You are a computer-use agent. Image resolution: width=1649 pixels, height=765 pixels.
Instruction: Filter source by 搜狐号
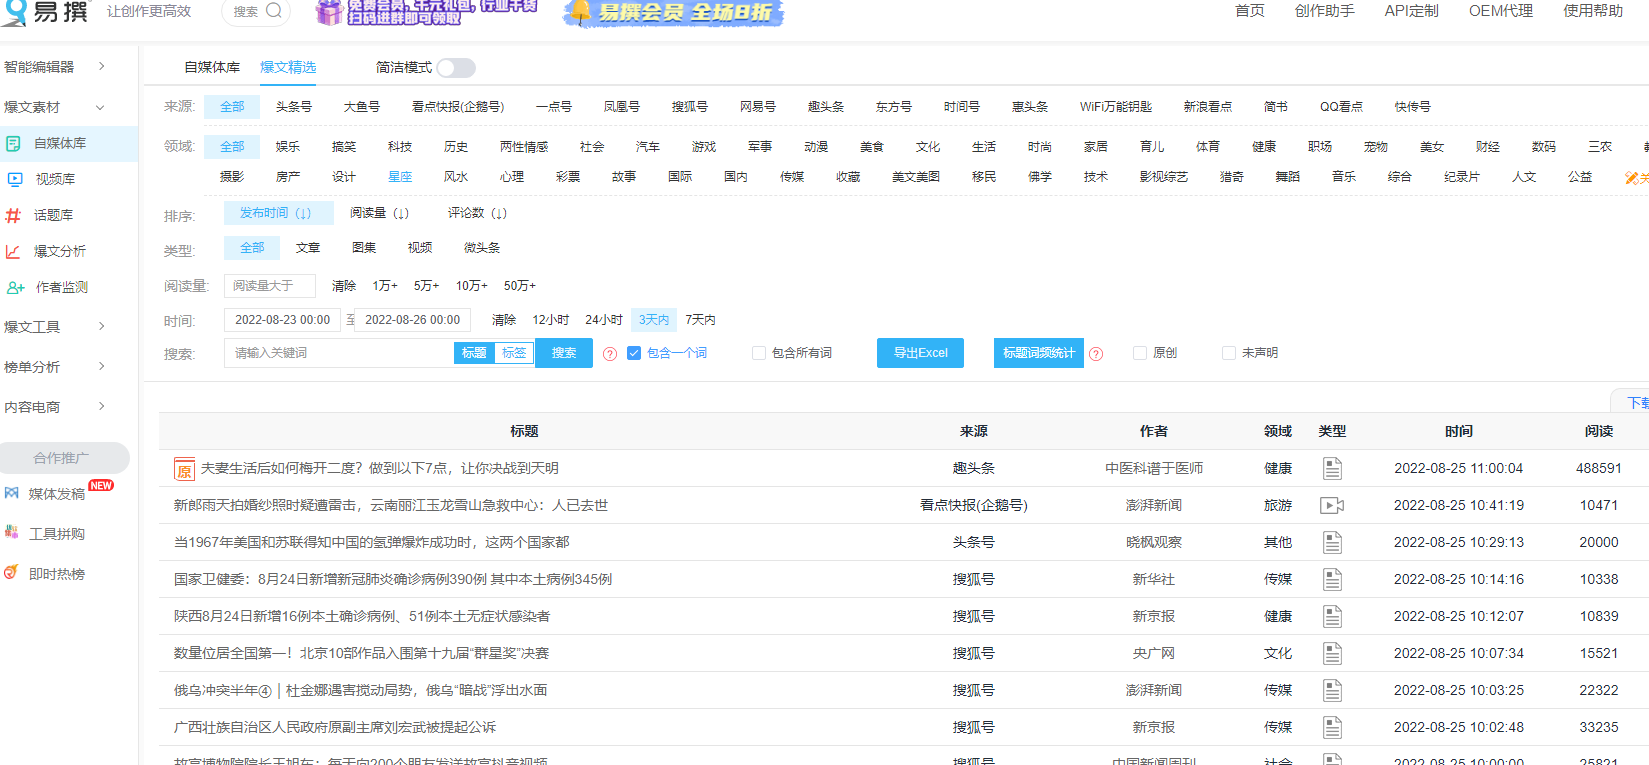(690, 107)
